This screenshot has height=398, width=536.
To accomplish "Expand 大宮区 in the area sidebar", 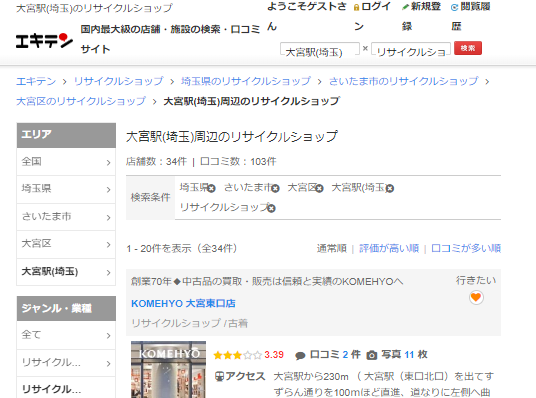I will click(66, 244).
